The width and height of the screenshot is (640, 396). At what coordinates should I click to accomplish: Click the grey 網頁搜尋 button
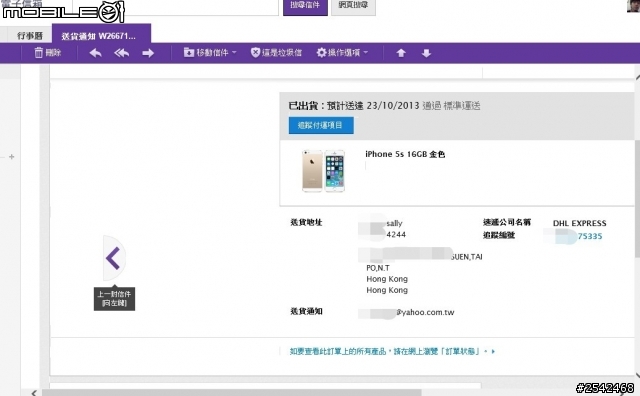pos(353,7)
